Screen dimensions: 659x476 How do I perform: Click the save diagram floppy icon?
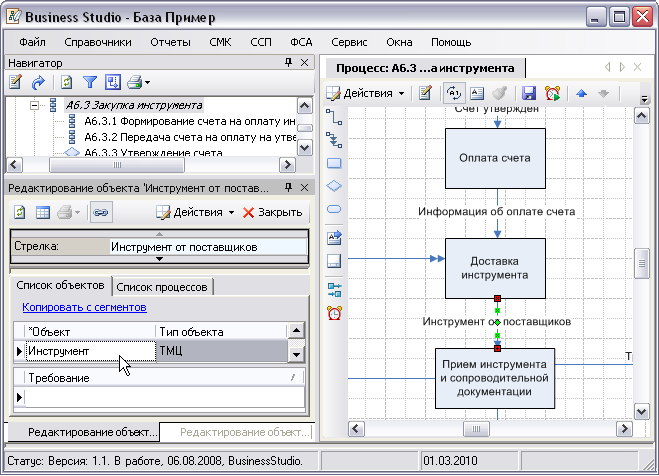(x=529, y=93)
